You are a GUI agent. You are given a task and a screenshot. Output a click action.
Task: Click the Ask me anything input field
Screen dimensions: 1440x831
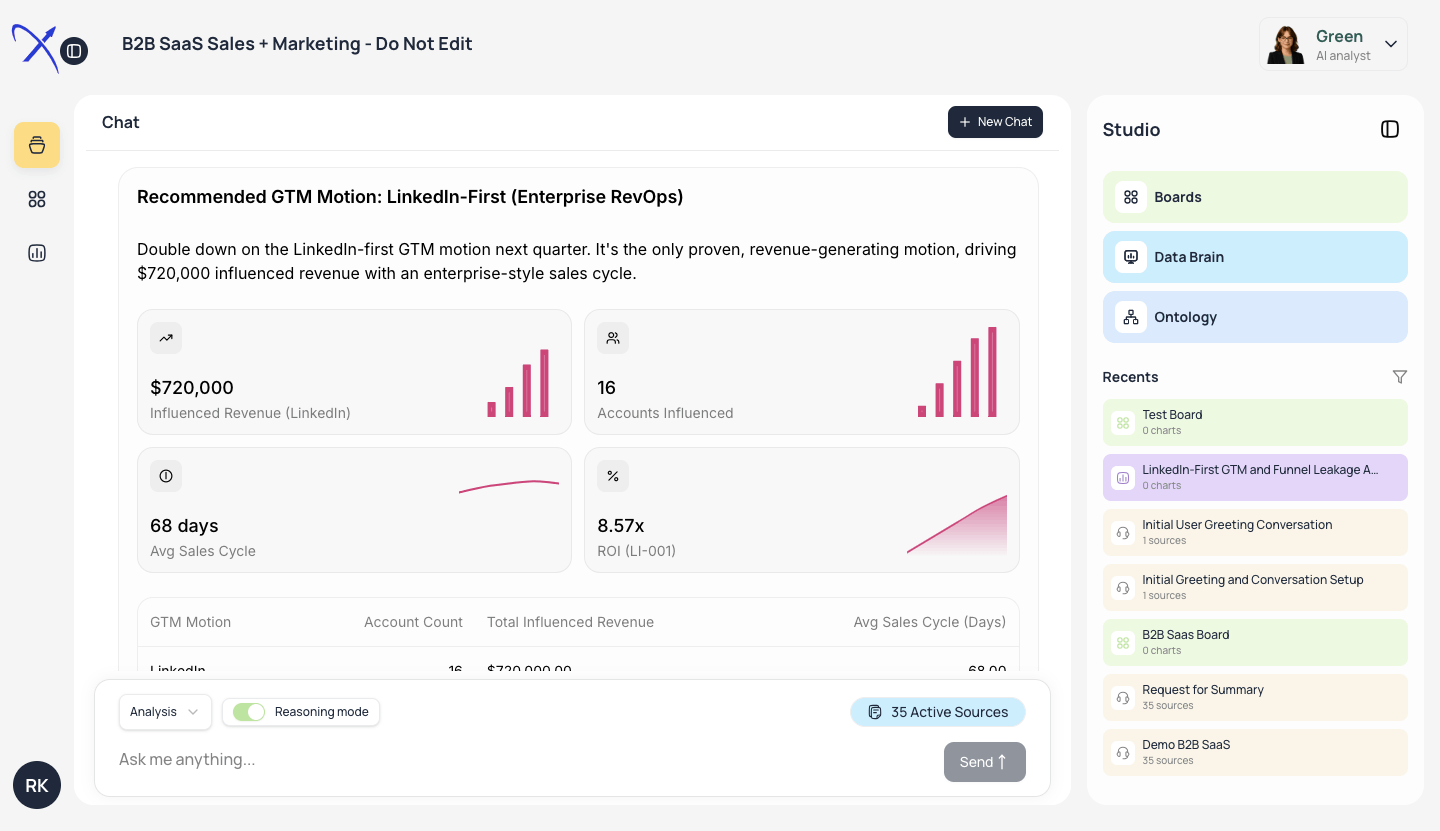(x=400, y=760)
